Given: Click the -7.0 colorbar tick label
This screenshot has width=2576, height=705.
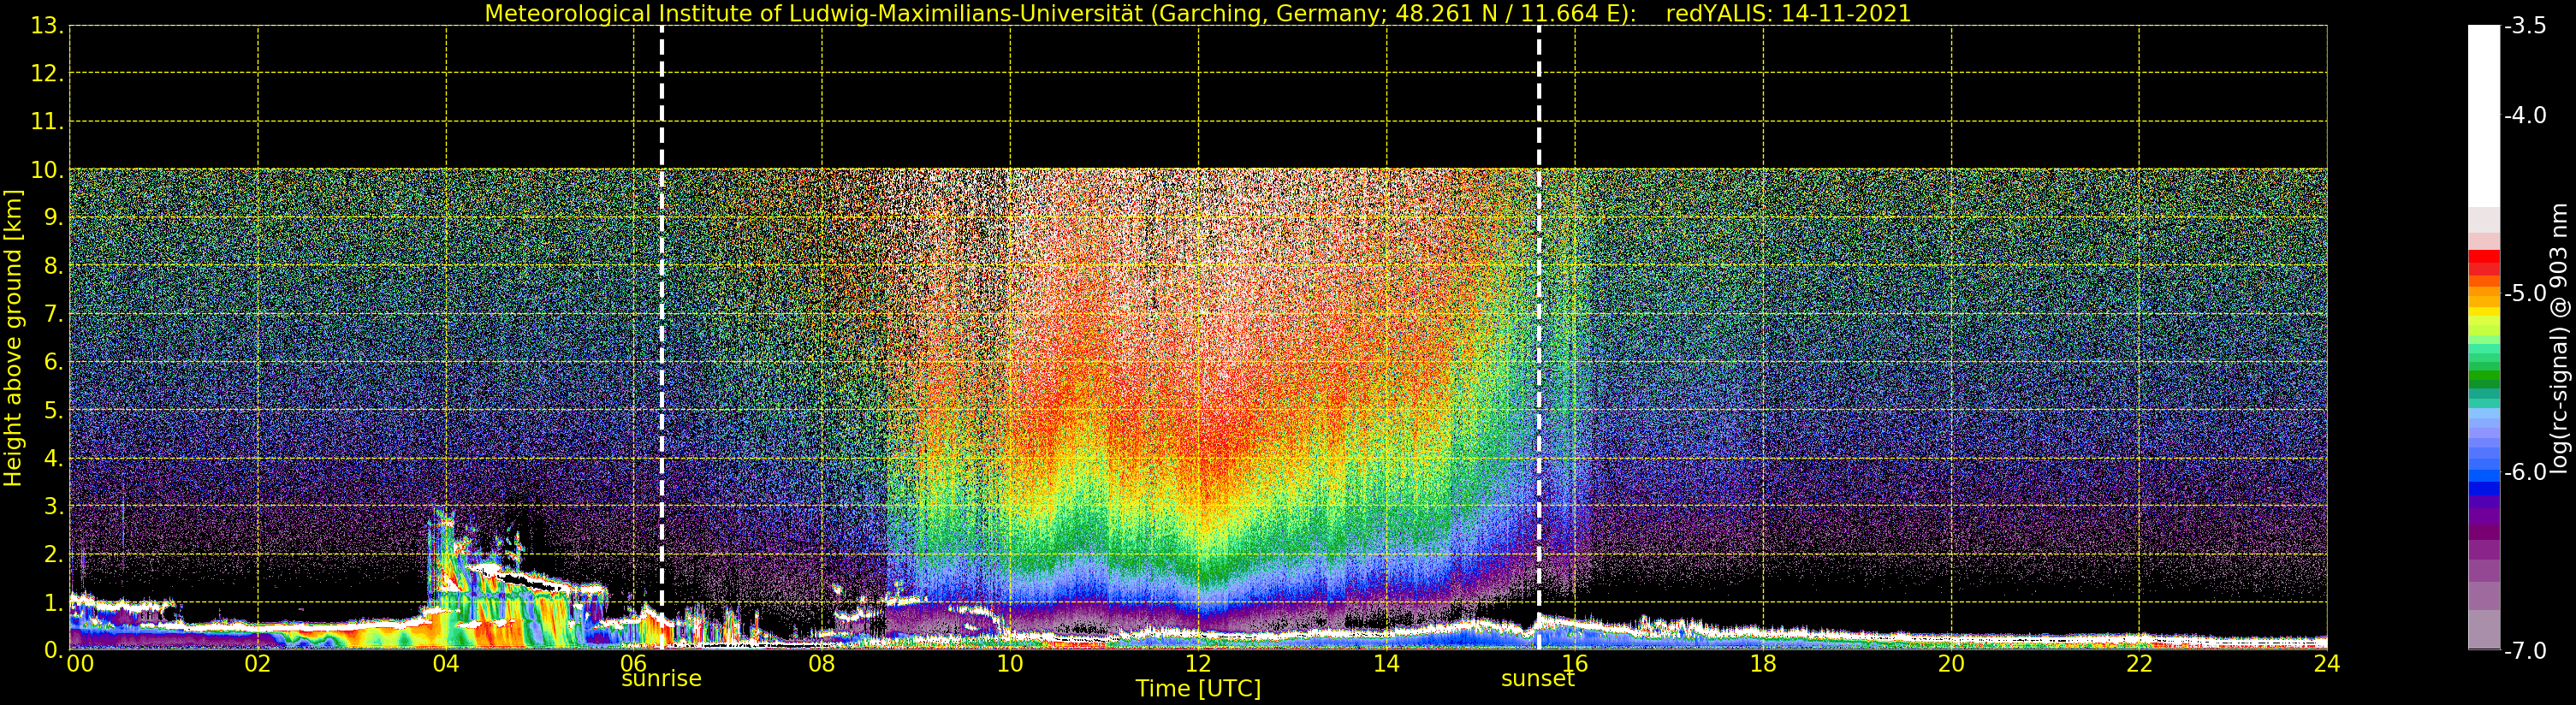Looking at the screenshot, I should tap(2525, 651).
